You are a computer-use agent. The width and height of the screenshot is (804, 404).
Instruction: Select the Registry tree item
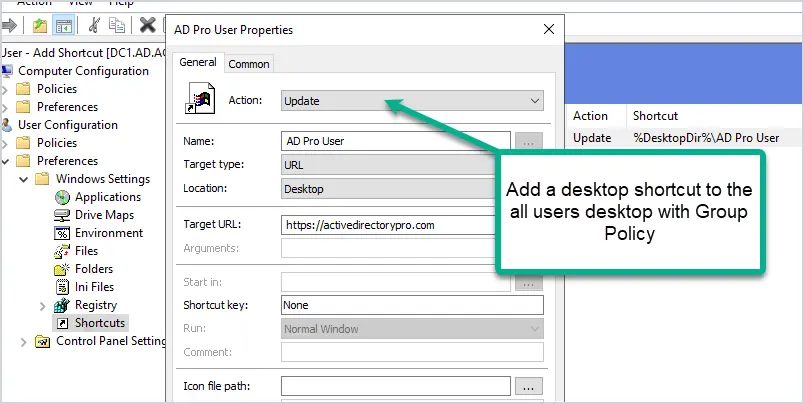(x=96, y=305)
